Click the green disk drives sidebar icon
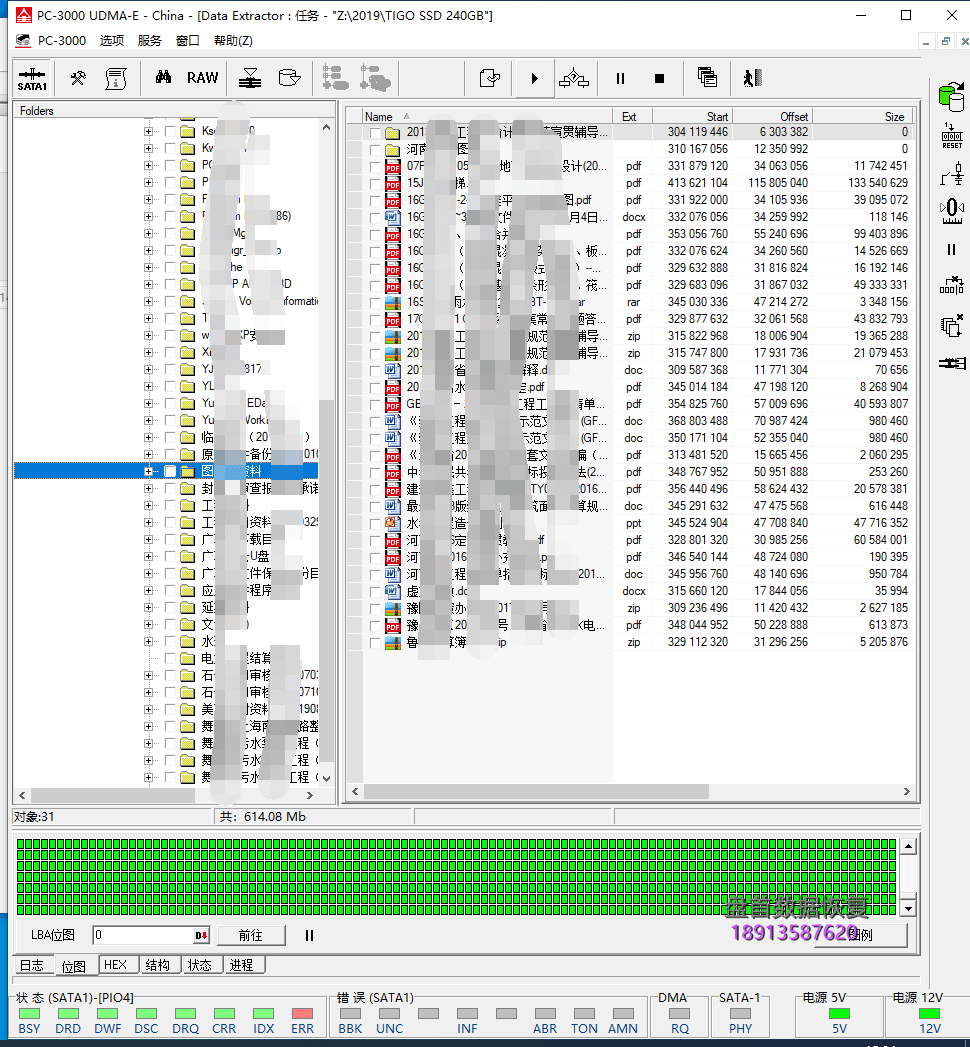This screenshot has height=1047, width=970. tap(951, 97)
